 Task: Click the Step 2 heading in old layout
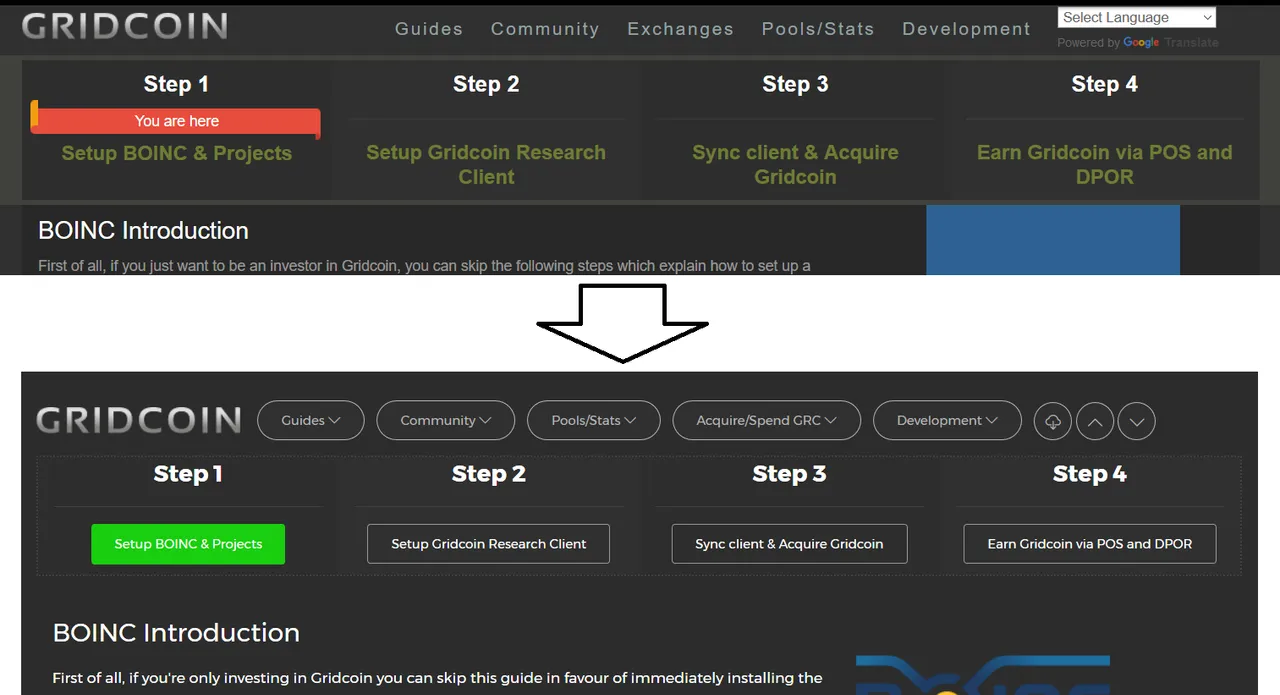click(486, 84)
